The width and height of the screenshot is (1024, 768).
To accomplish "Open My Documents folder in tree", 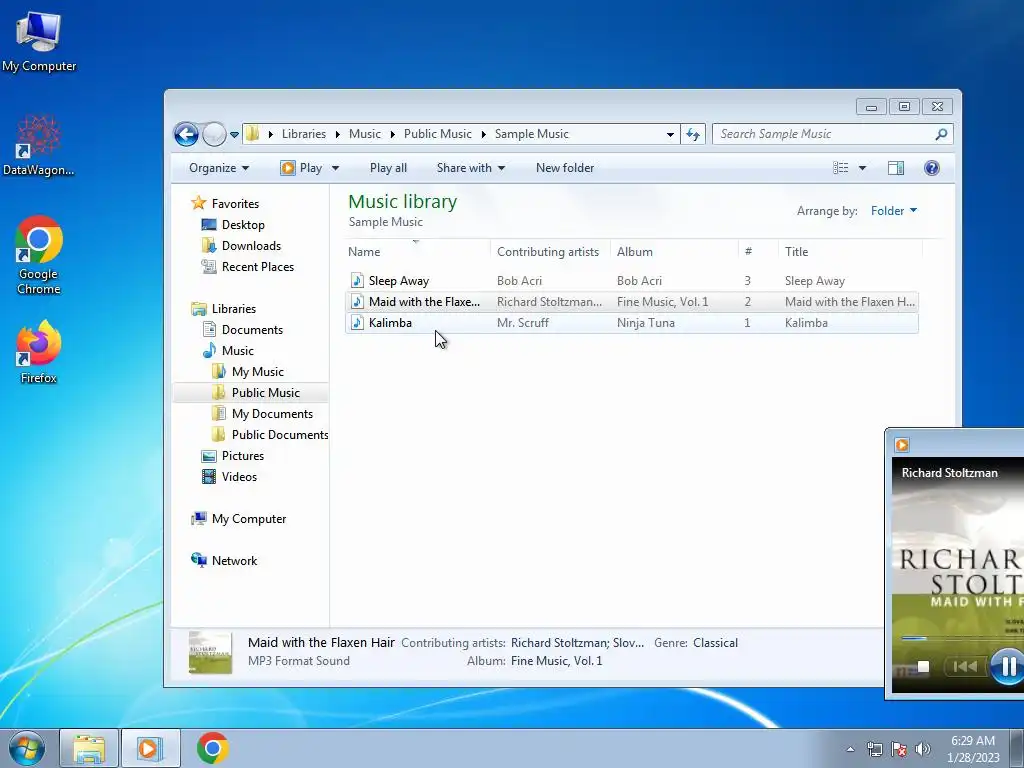I will pos(272,413).
